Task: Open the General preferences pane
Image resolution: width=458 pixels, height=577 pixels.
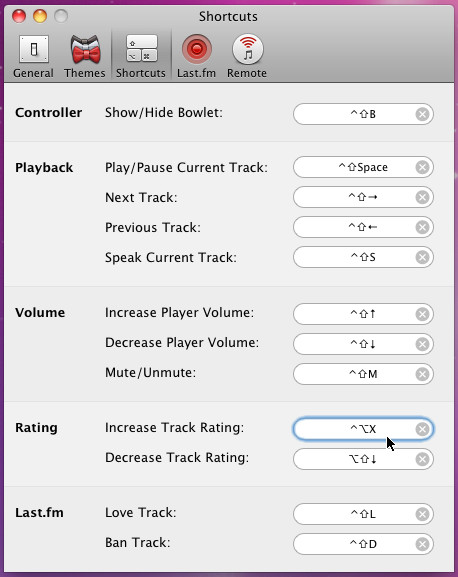Action: click(33, 57)
